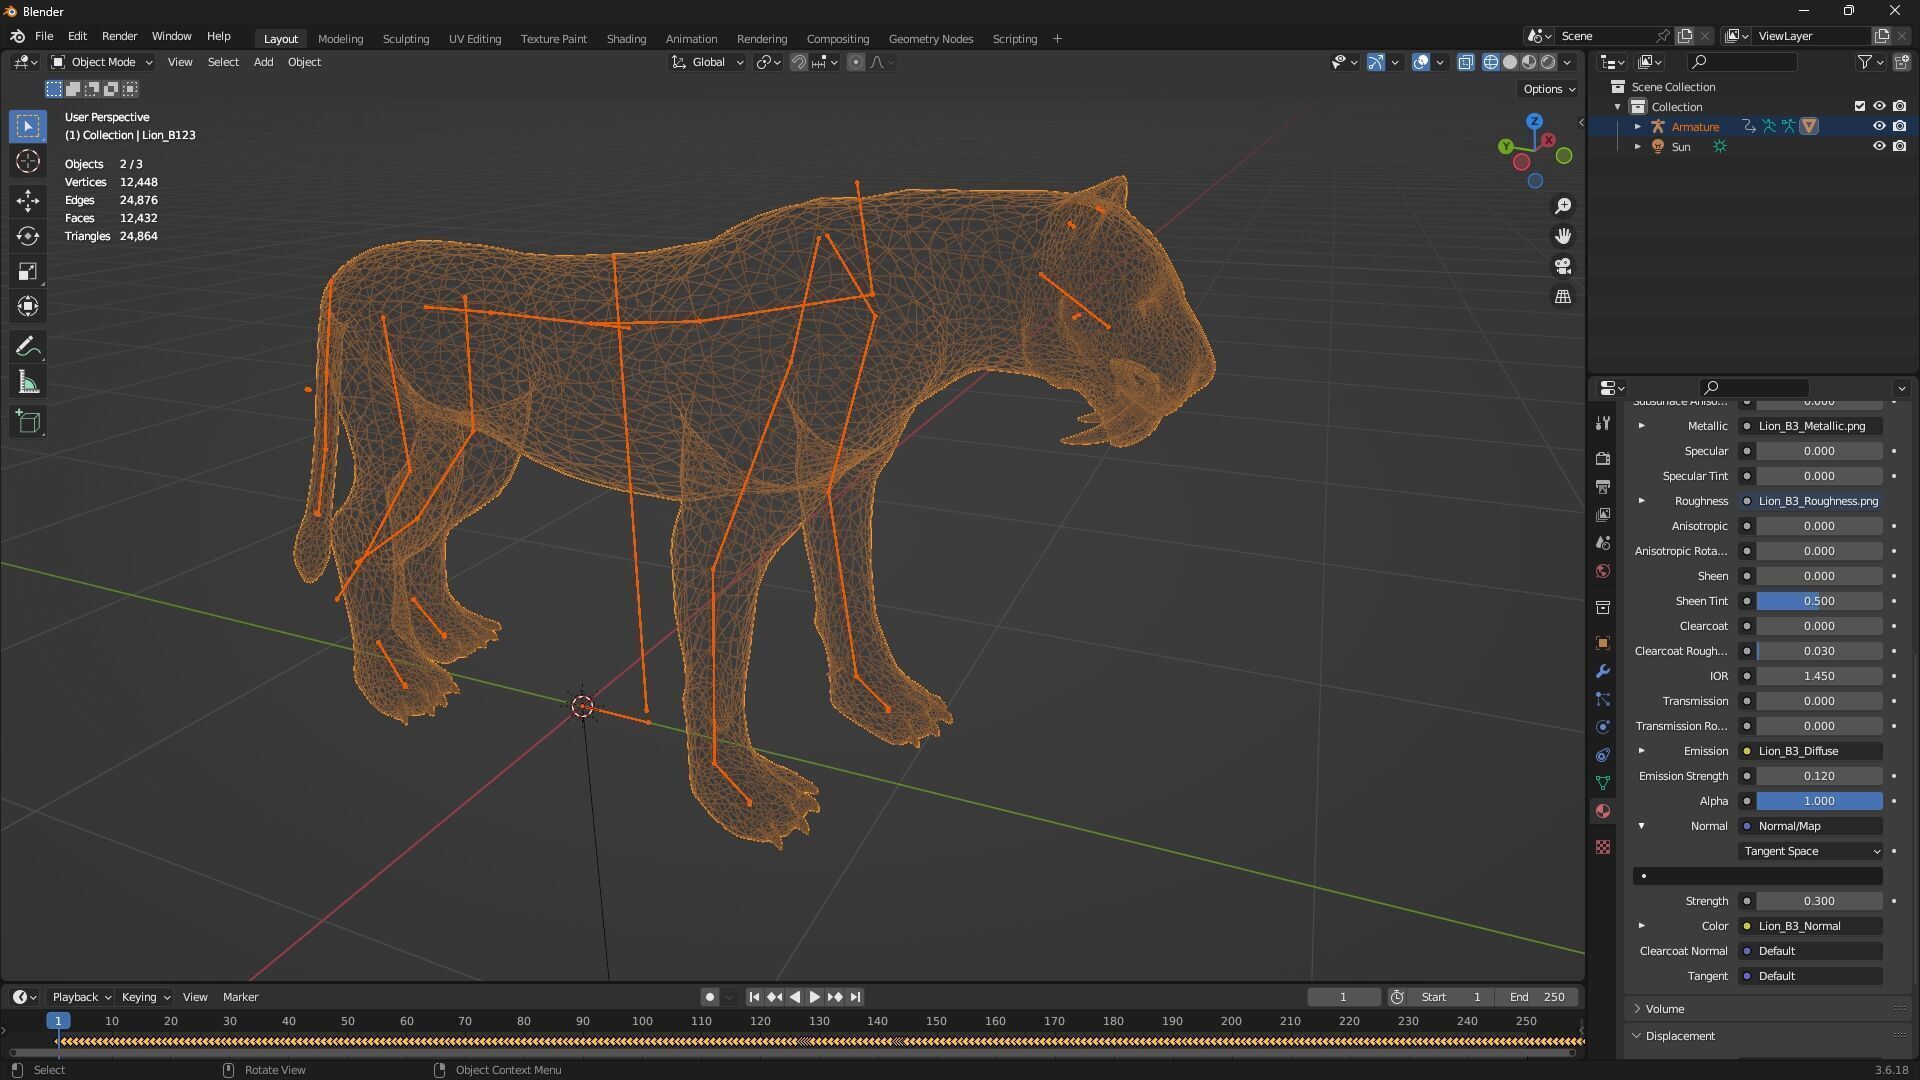Viewport: 1920px width, 1080px height.
Task: Toggle the camera view icon
Action: point(1562,266)
